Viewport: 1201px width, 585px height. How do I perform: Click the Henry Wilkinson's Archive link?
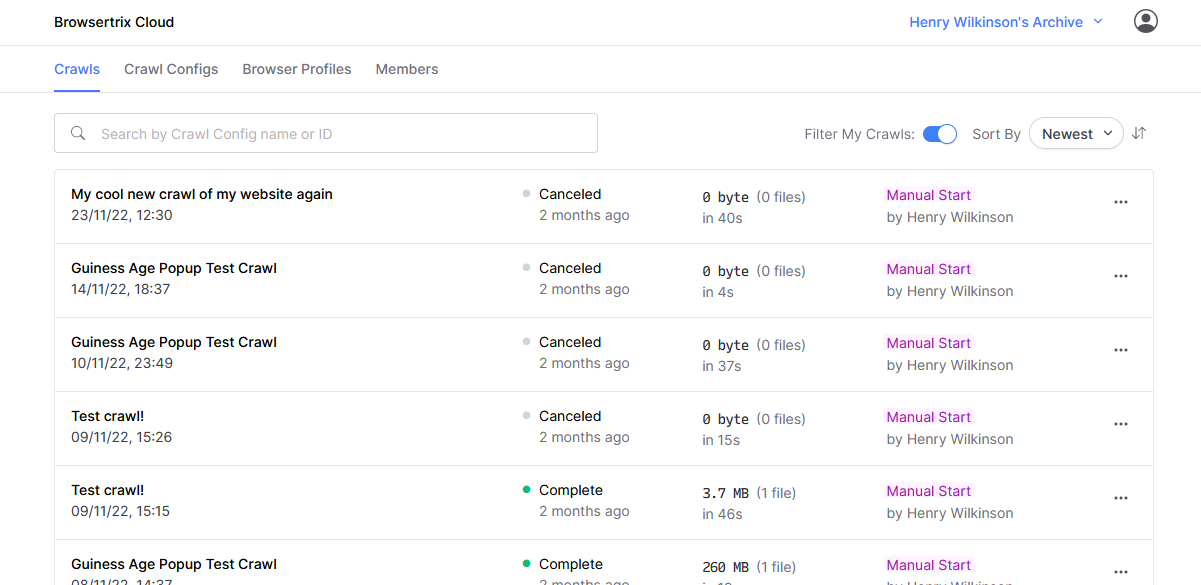pyautogui.click(x=995, y=21)
